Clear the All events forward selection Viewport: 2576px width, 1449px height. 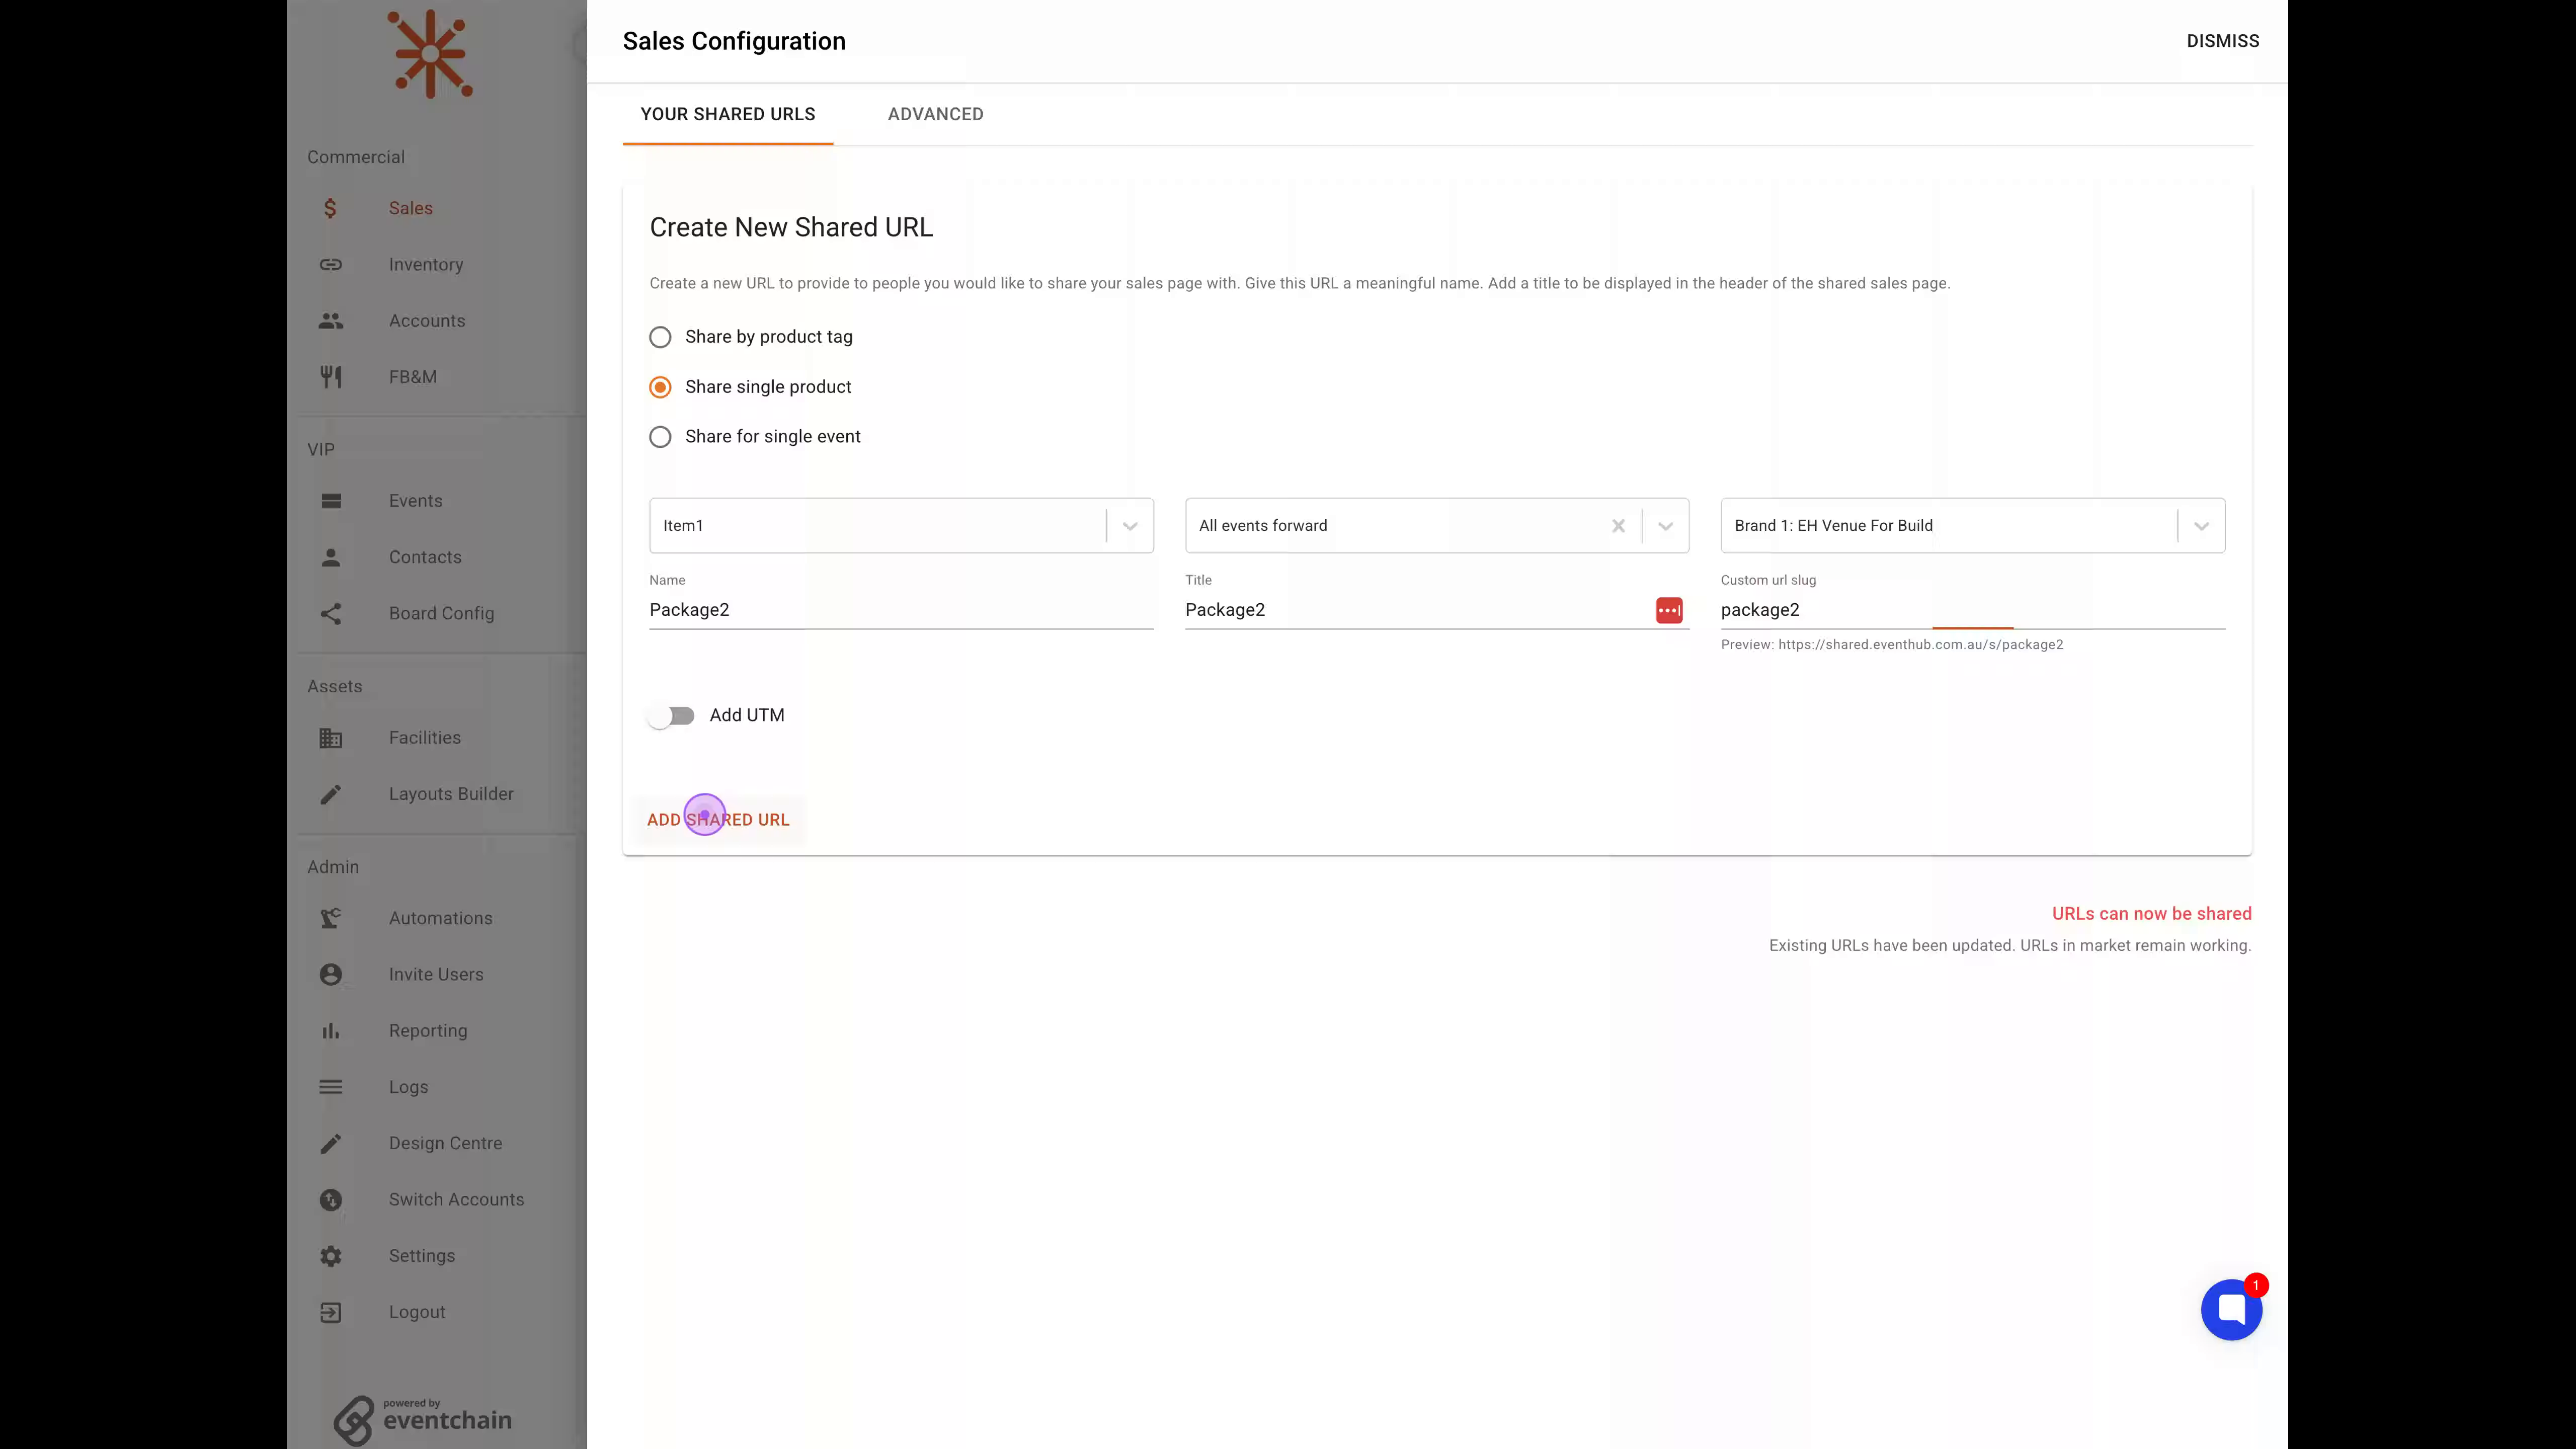coord(1618,526)
